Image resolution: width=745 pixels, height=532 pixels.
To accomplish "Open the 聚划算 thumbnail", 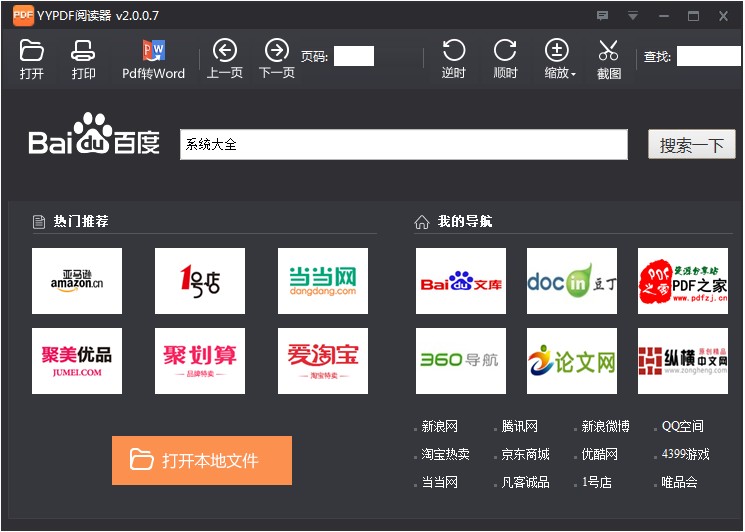I will point(200,361).
